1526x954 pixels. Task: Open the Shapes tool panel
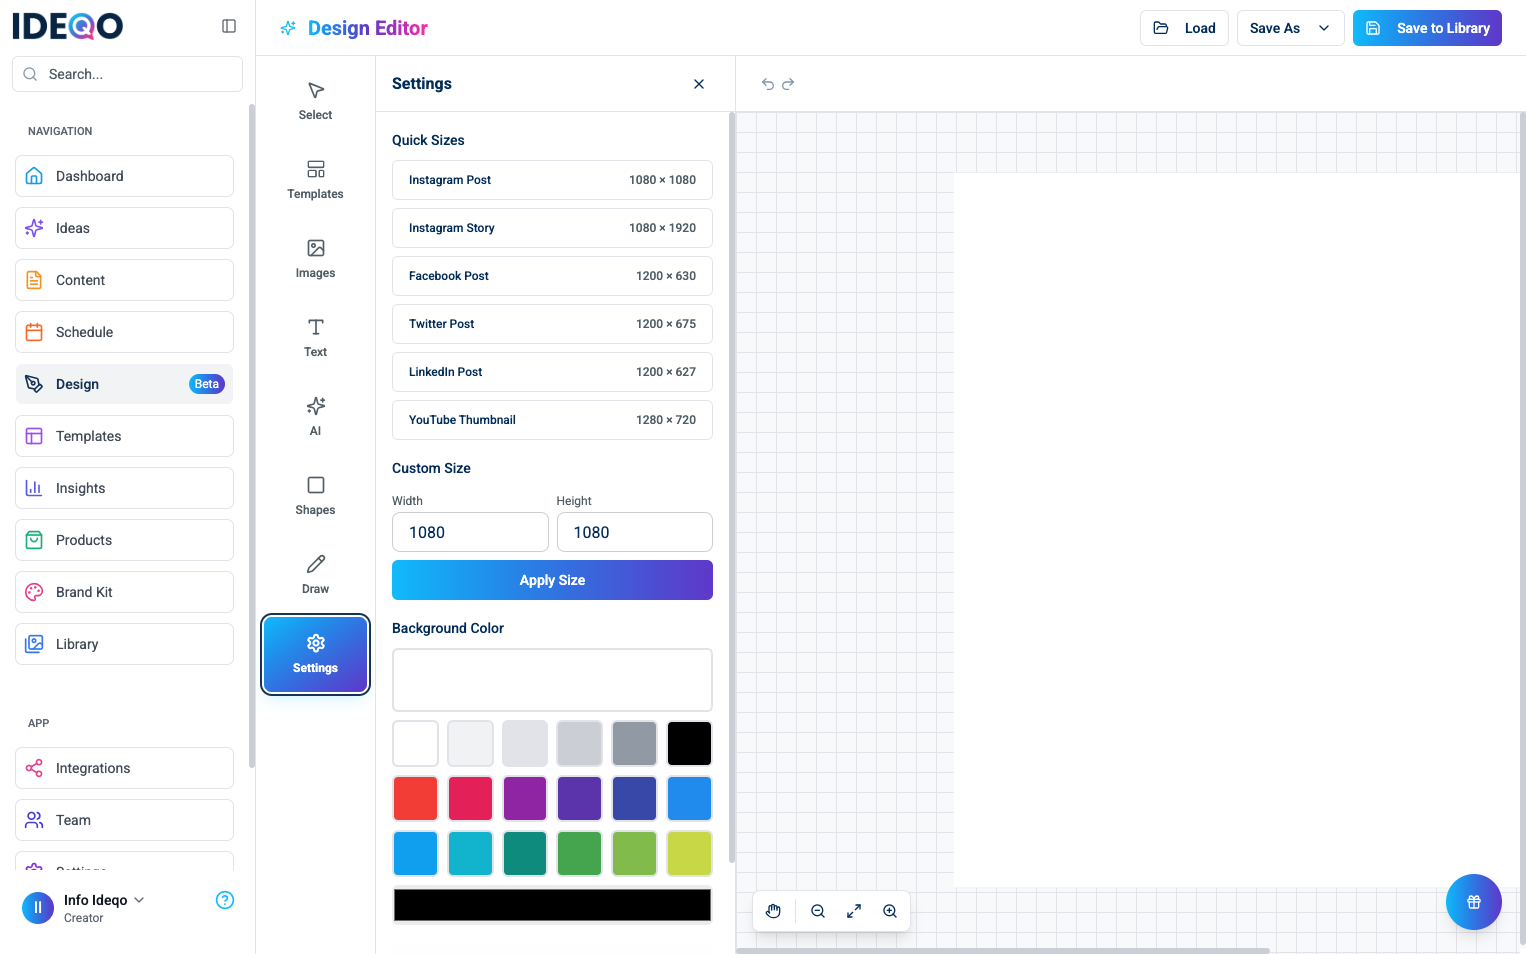click(315, 495)
